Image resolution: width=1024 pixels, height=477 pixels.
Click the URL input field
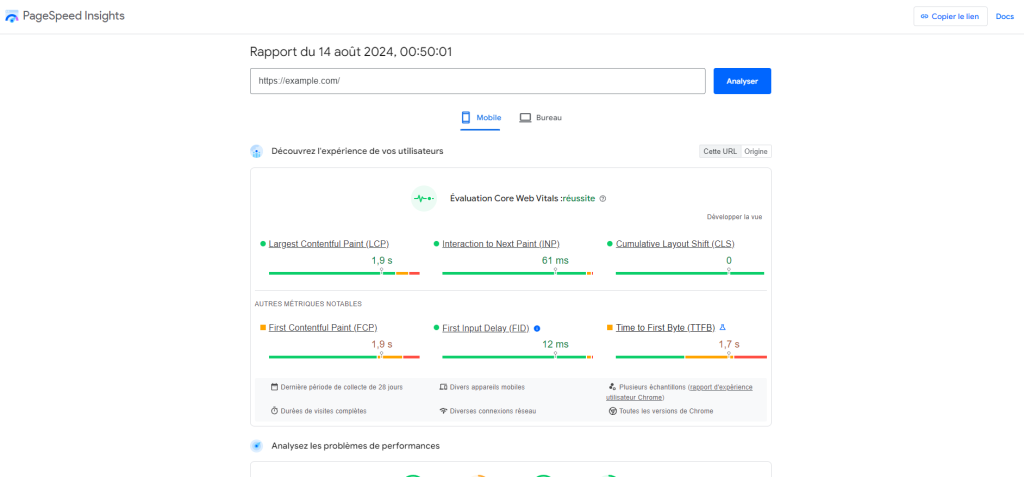tap(478, 81)
